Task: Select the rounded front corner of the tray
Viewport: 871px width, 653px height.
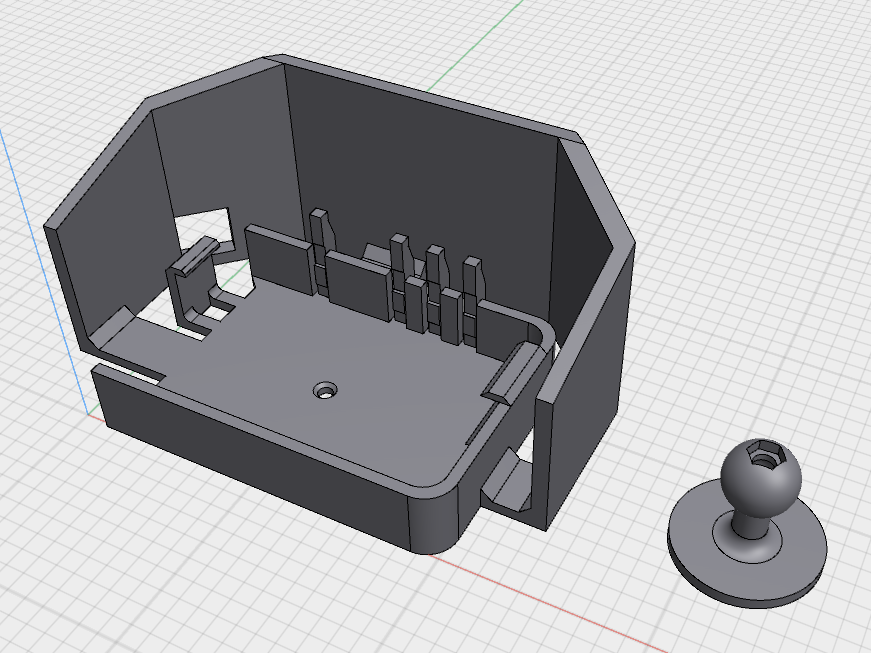Action: pyautogui.click(x=436, y=521)
